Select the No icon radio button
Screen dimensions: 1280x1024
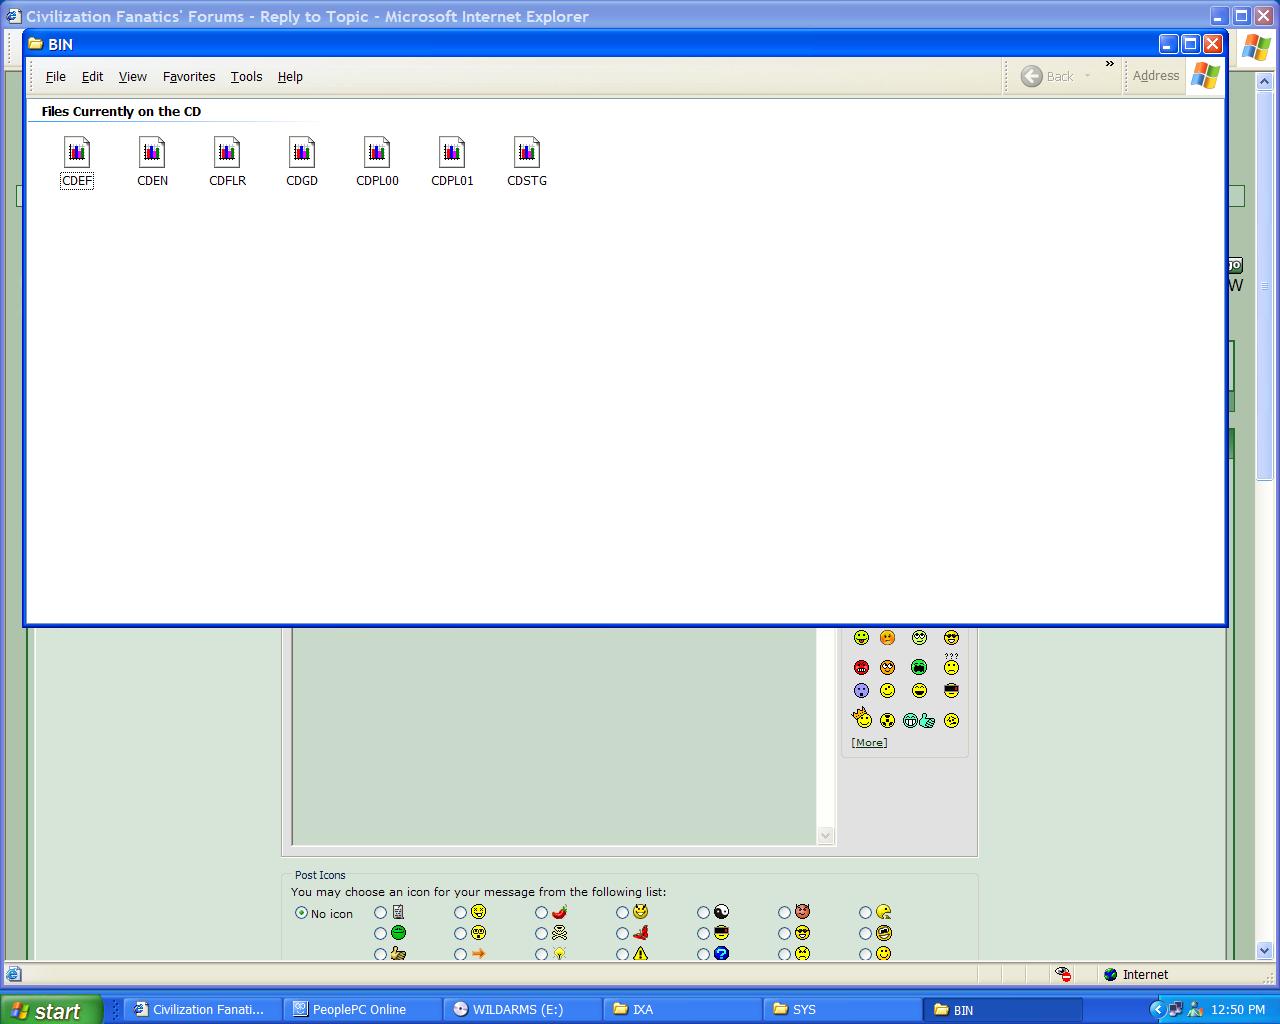click(x=301, y=913)
